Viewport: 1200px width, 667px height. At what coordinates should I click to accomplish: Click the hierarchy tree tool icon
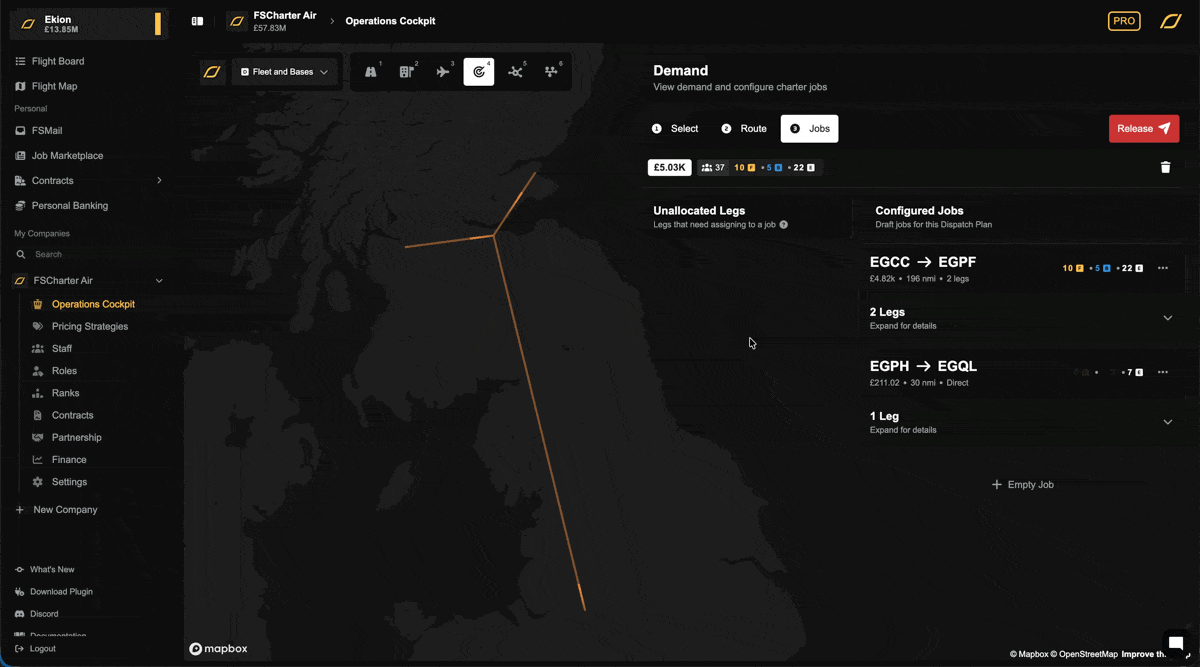[551, 72]
